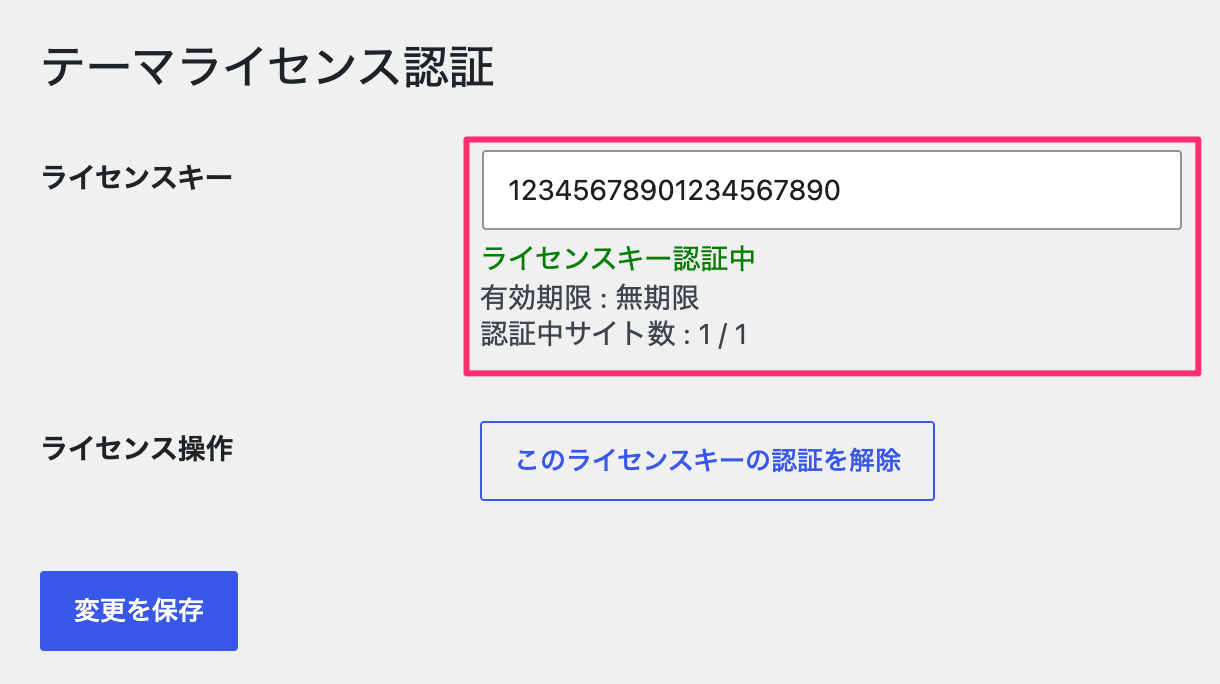Click the 認証中サイト数 : 1 / 1 line
This screenshot has width=1220, height=684.
point(615,334)
